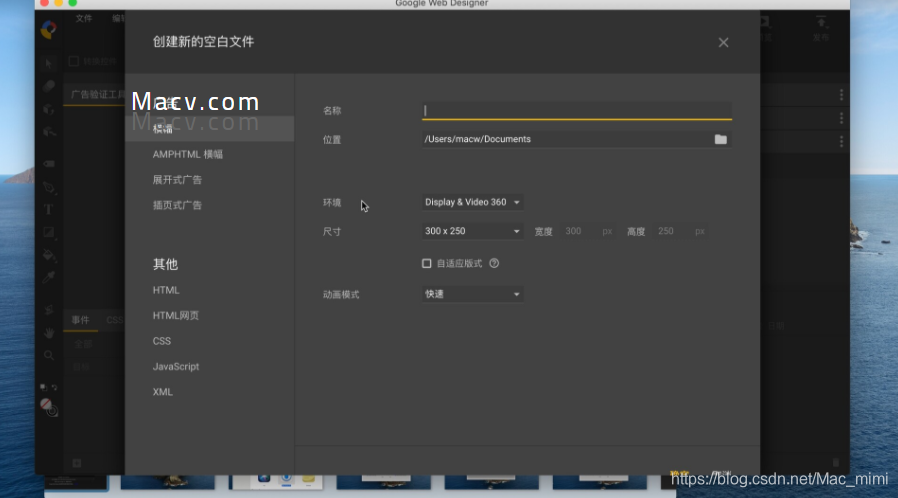Click the fill color no-fill swatch

(x=46, y=404)
